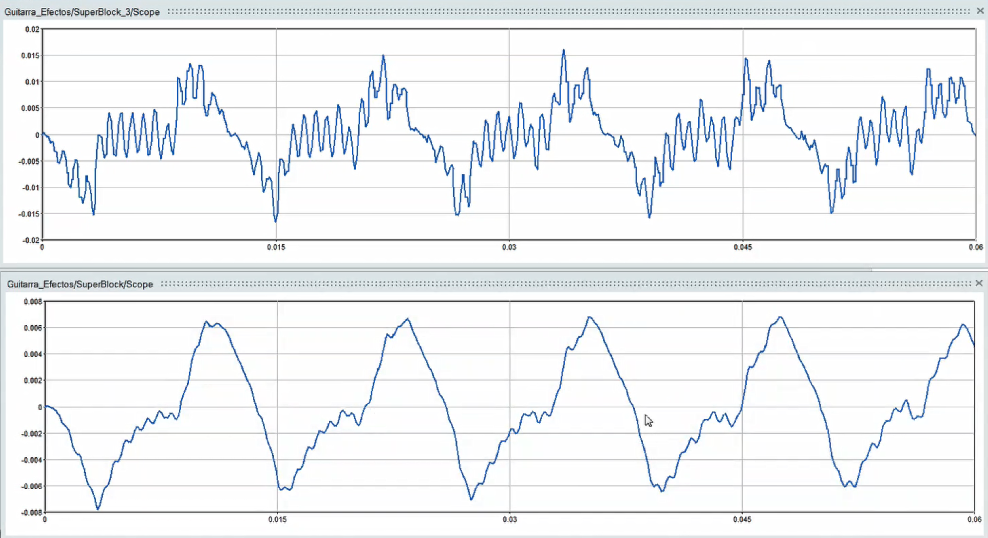
Task: Select the 0.045 x-axis tick in upper plot
Action: (x=742, y=247)
